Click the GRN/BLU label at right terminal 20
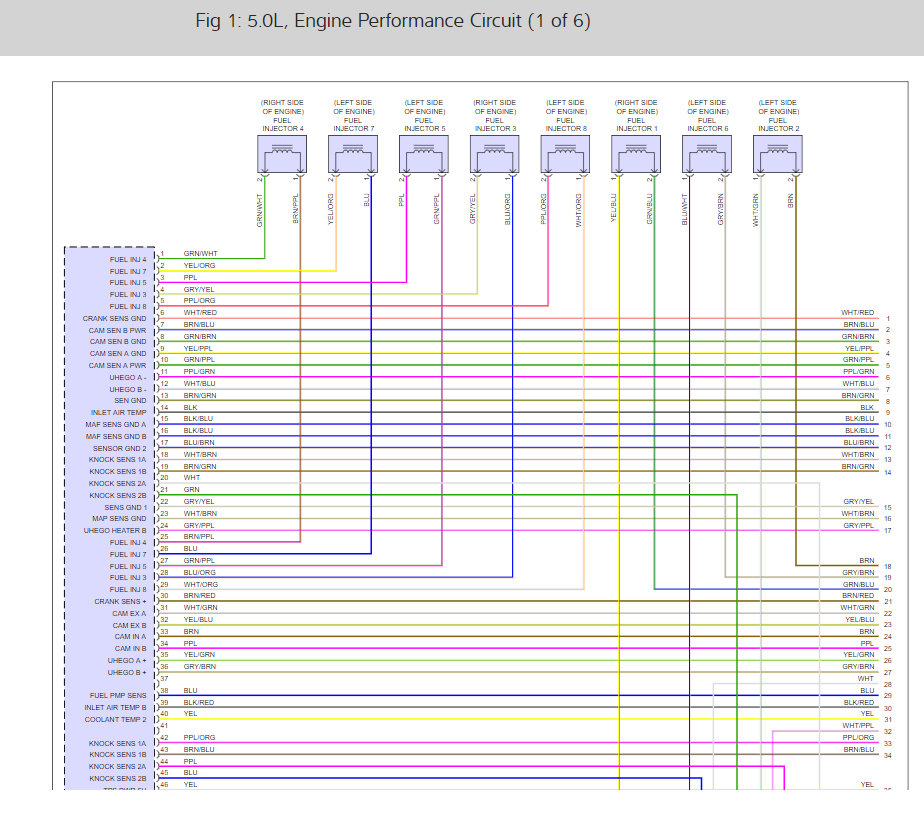This screenshot has width=924, height=814. (x=858, y=584)
